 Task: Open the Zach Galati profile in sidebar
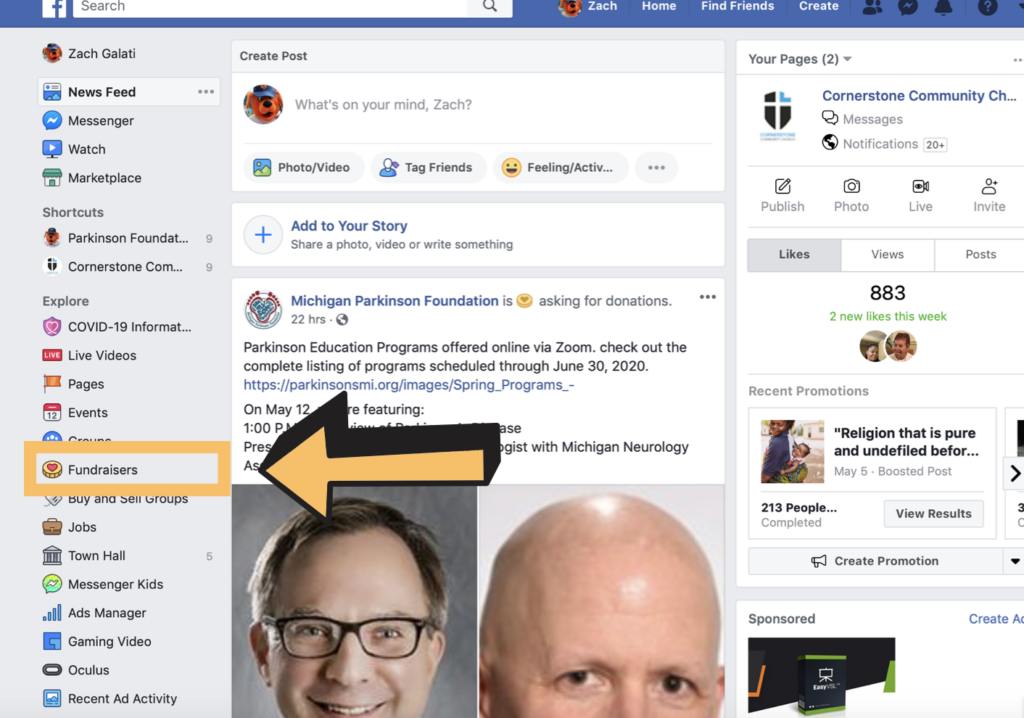pos(89,54)
